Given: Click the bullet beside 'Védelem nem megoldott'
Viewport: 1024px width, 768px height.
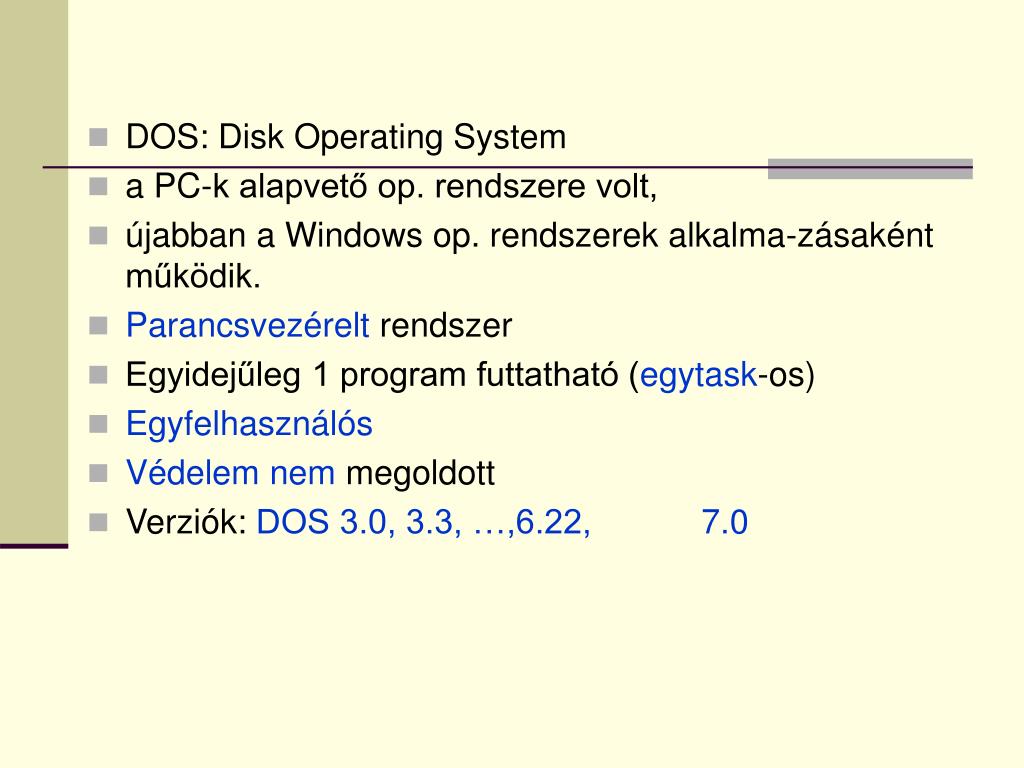Looking at the screenshot, I should pyautogui.click(x=98, y=473).
